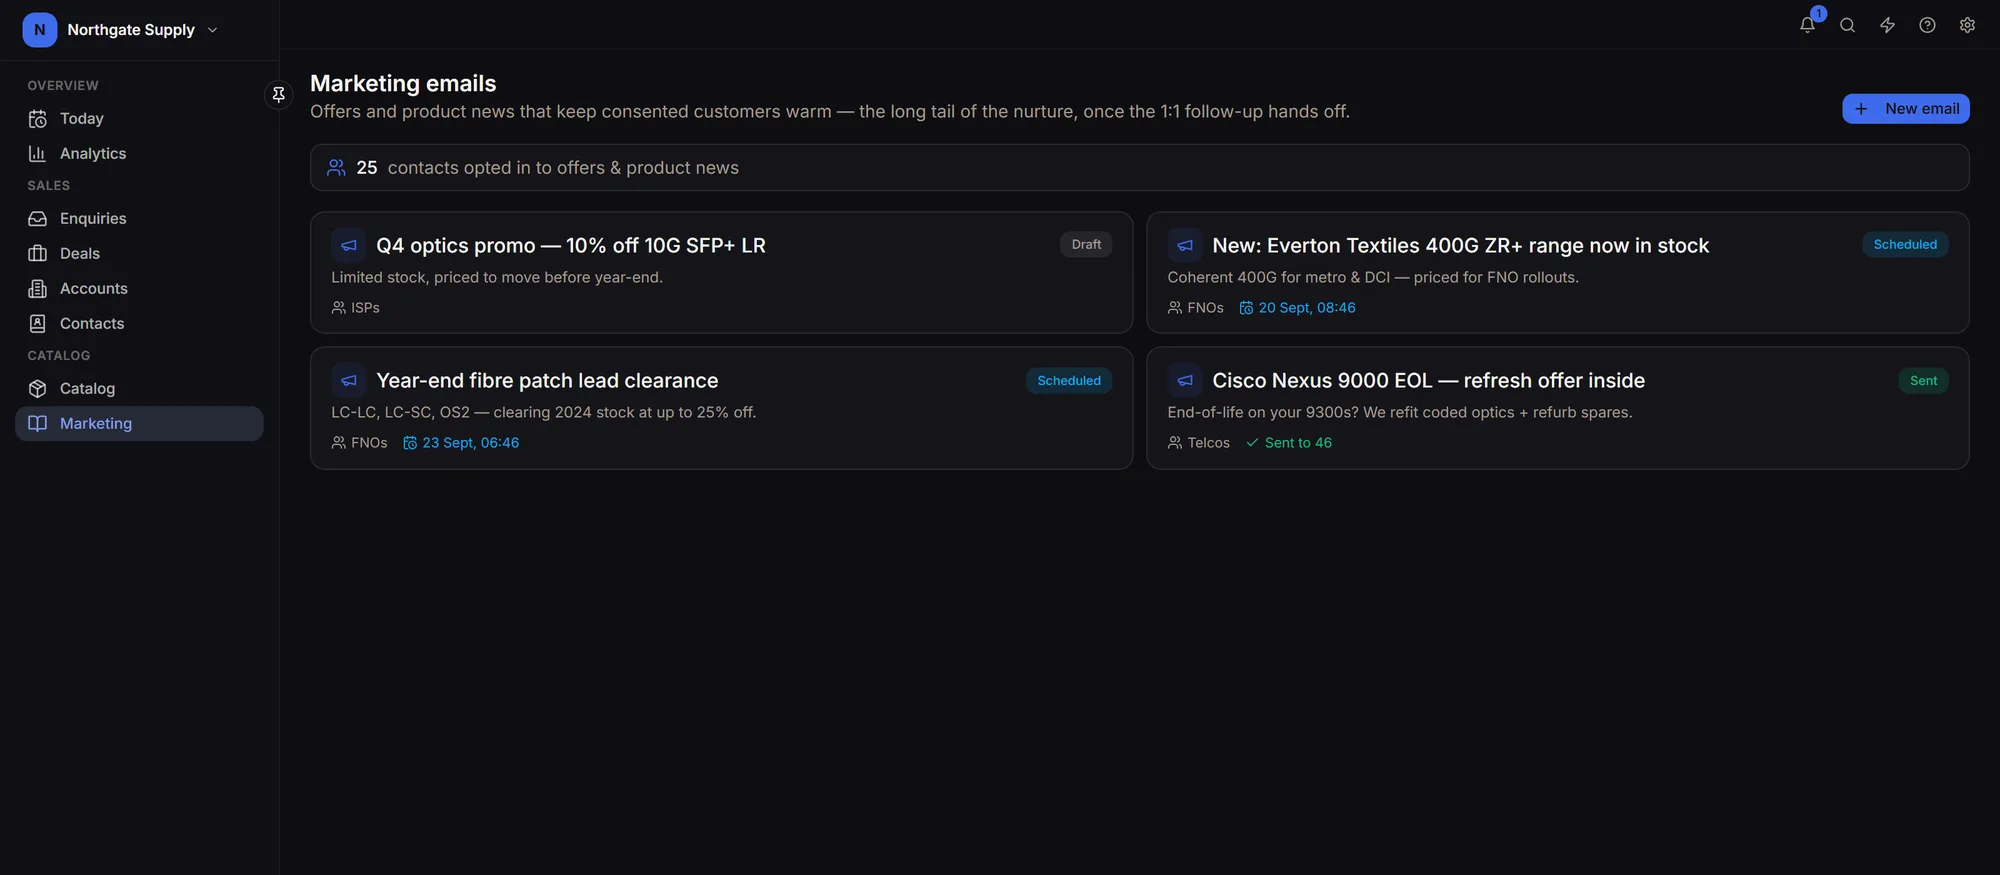Image resolution: width=2000 pixels, height=875 pixels.
Task: Click the 23 Sept, 06:46 schedule time
Action: pos(471,443)
